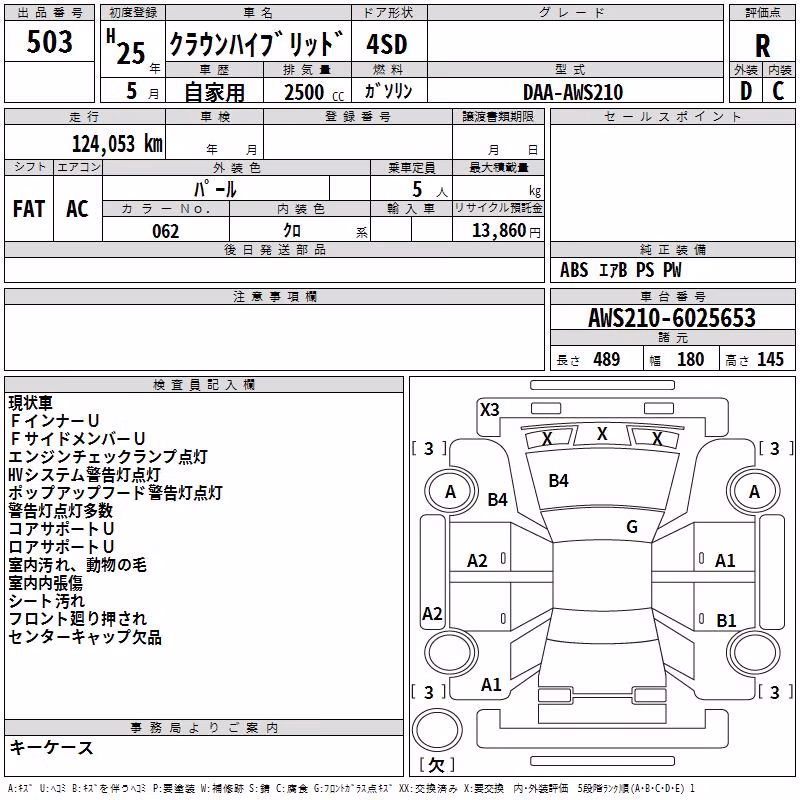
Task: Click the note FサイドメンバーU
Action: [x=78, y=439]
